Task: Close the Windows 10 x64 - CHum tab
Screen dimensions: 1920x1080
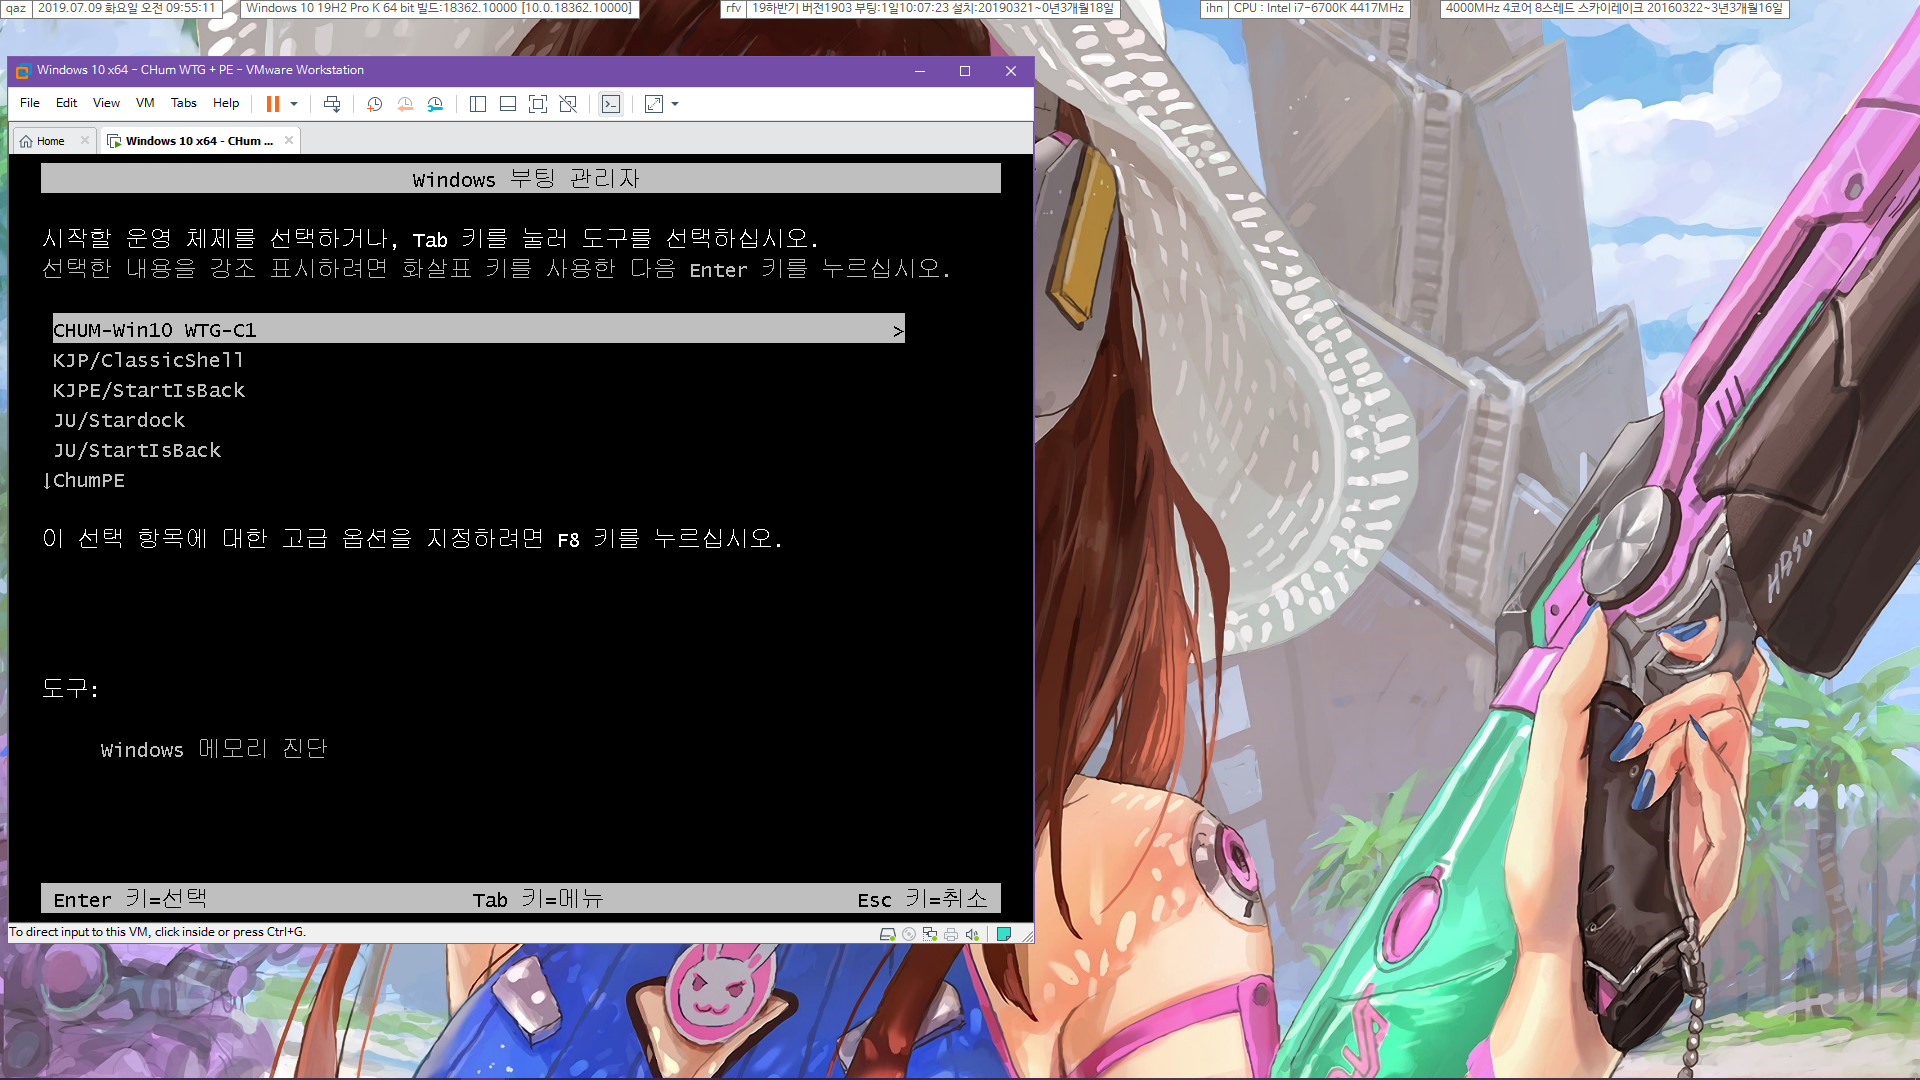Action: tap(289, 140)
